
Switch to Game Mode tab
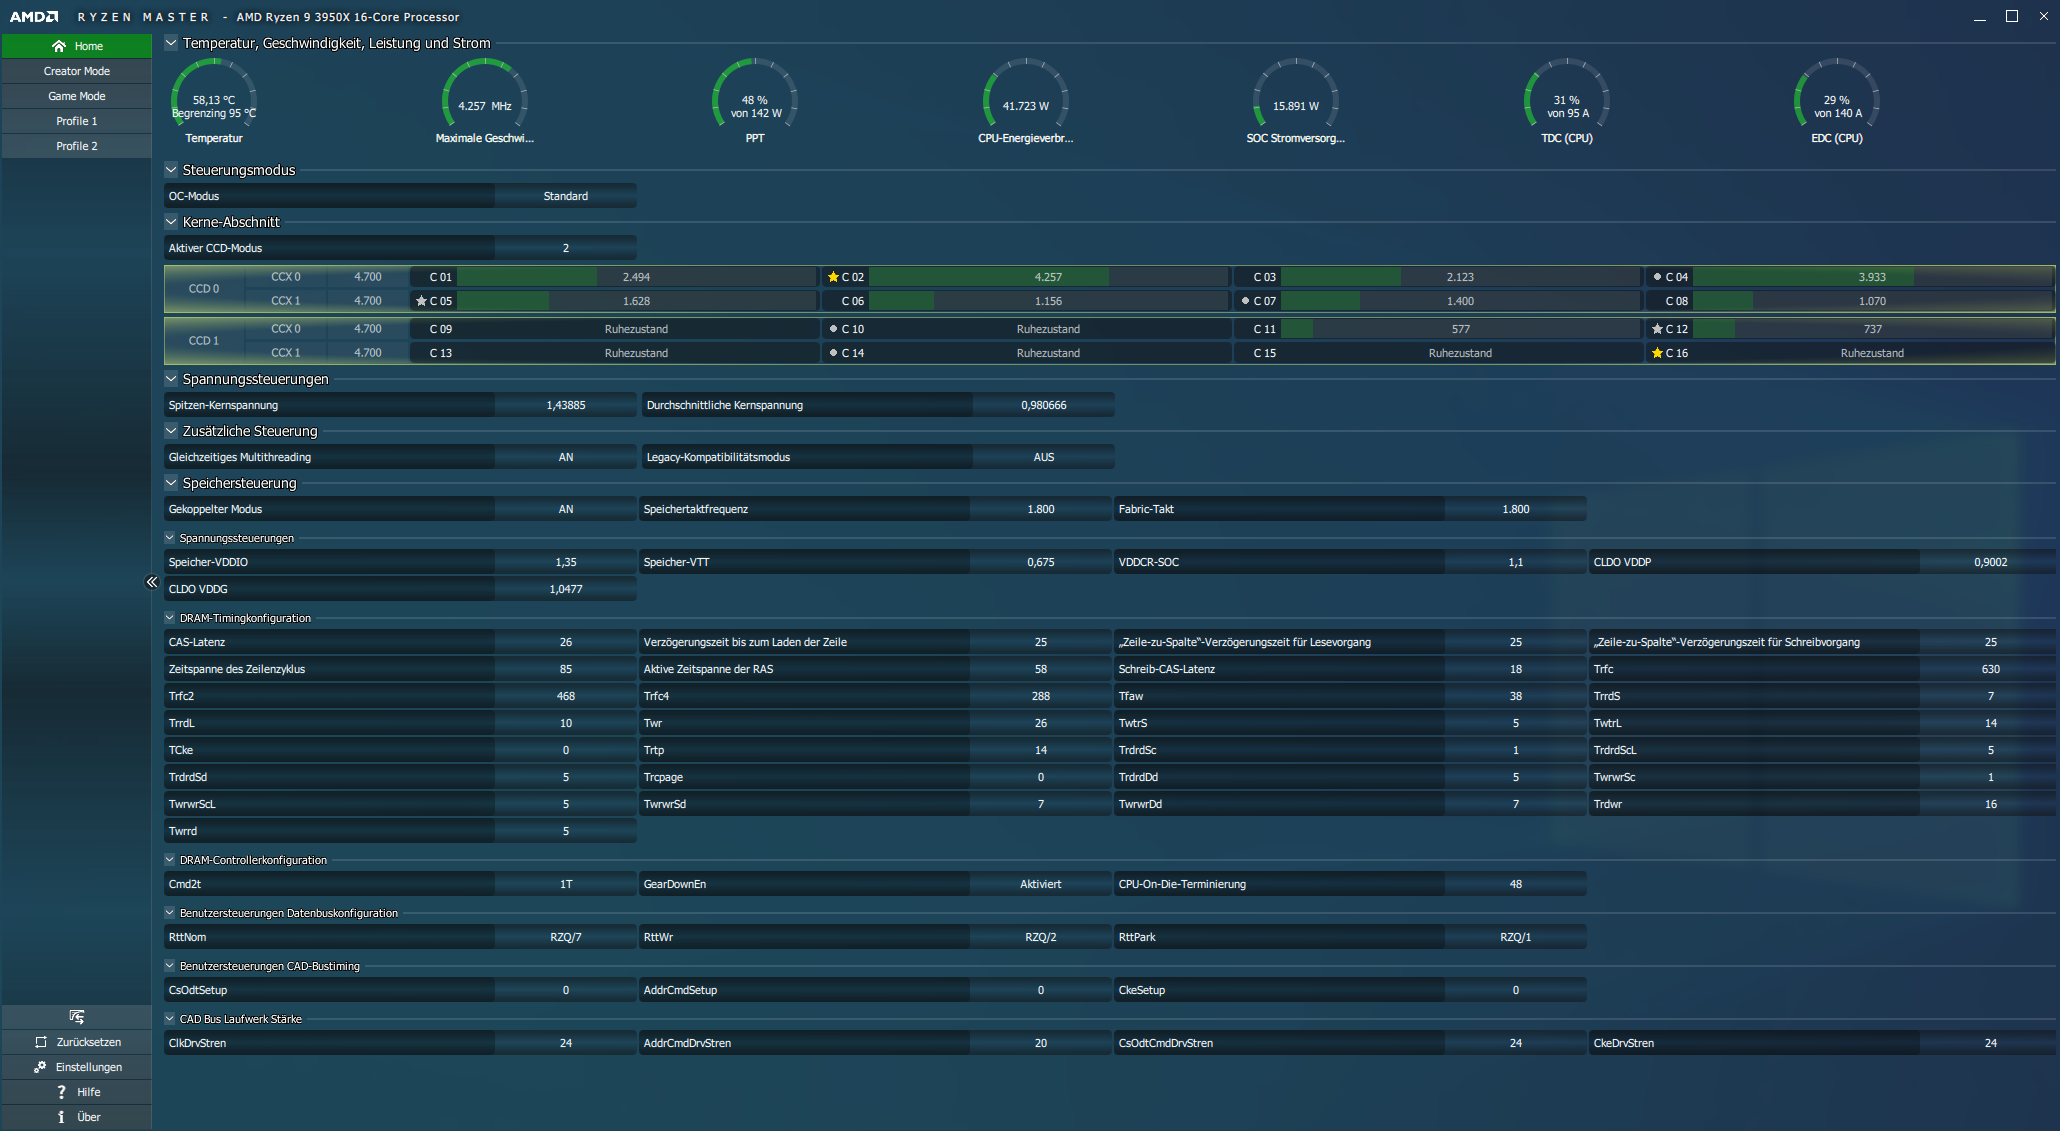coord(77,96)
